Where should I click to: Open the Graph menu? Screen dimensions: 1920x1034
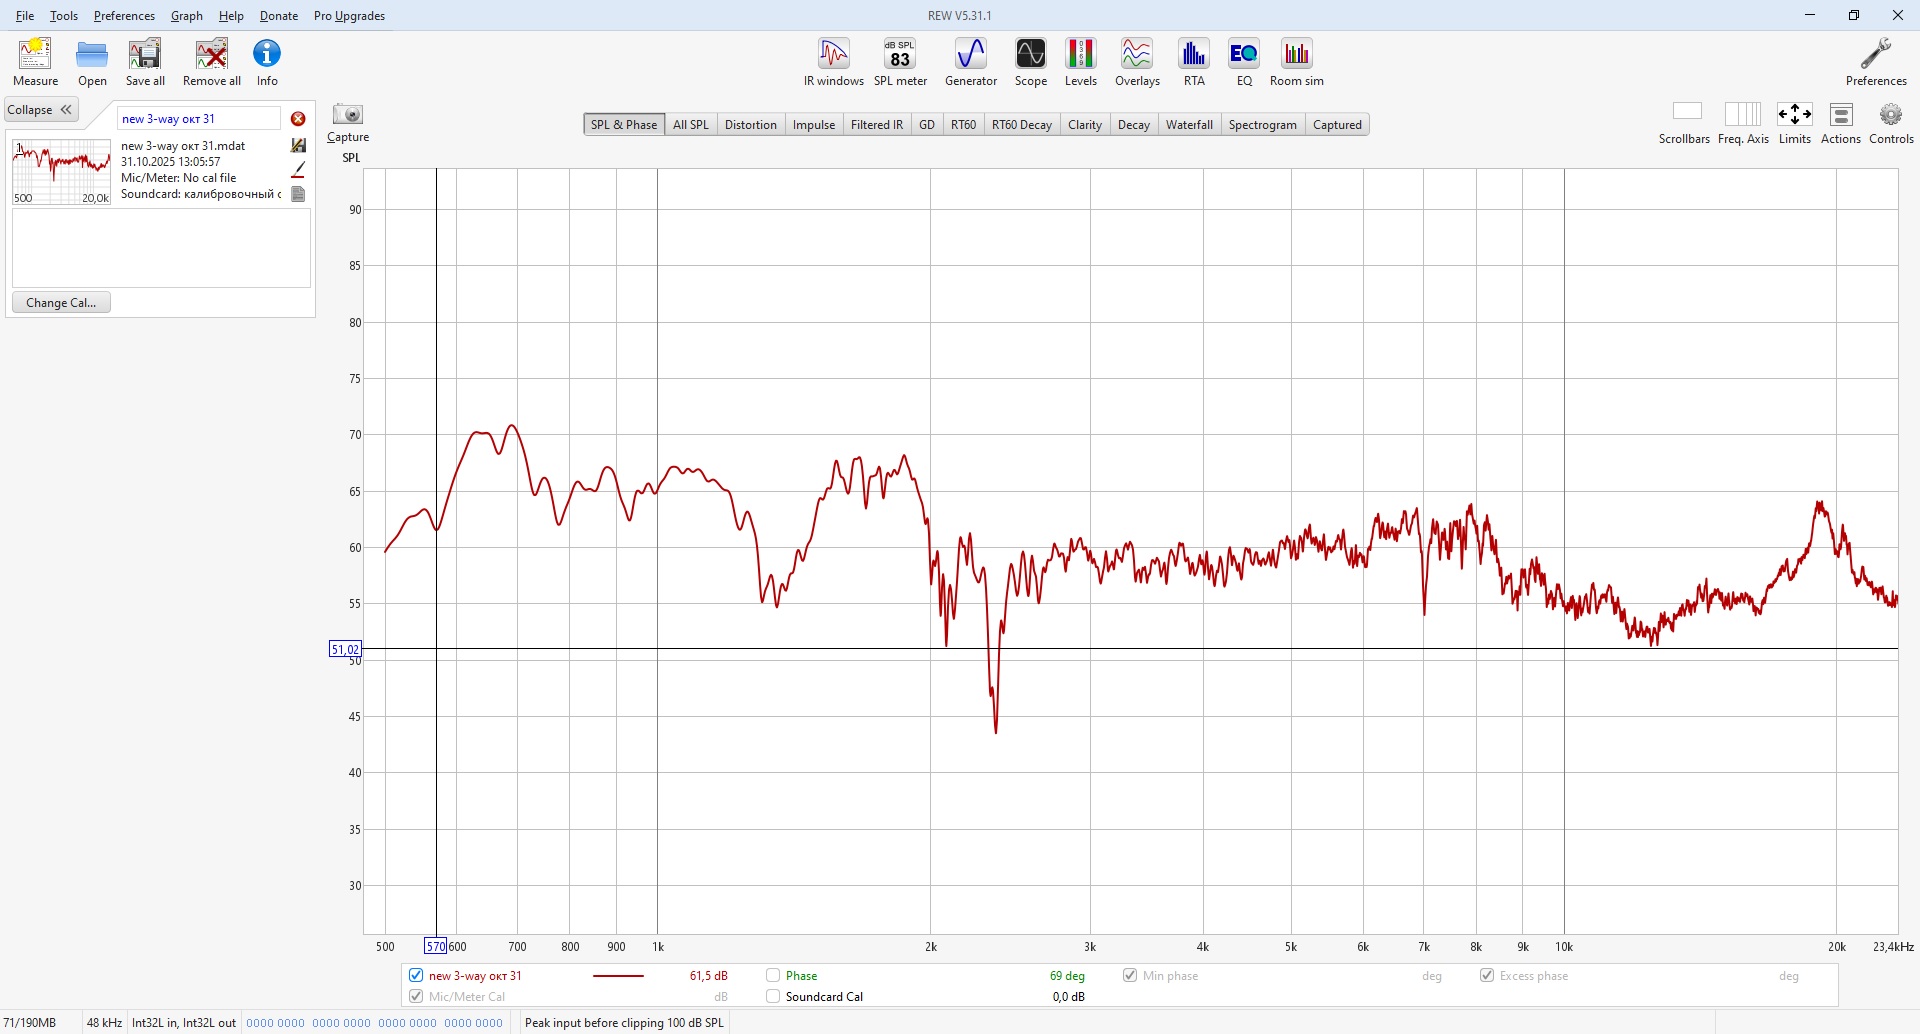click(x=187, y=16)
